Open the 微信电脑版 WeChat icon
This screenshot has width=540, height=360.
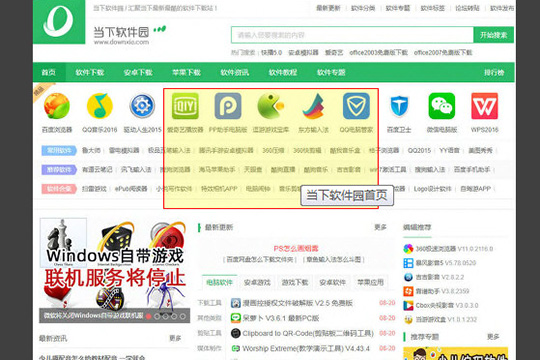pyautogui.click(x=442, y=106)
